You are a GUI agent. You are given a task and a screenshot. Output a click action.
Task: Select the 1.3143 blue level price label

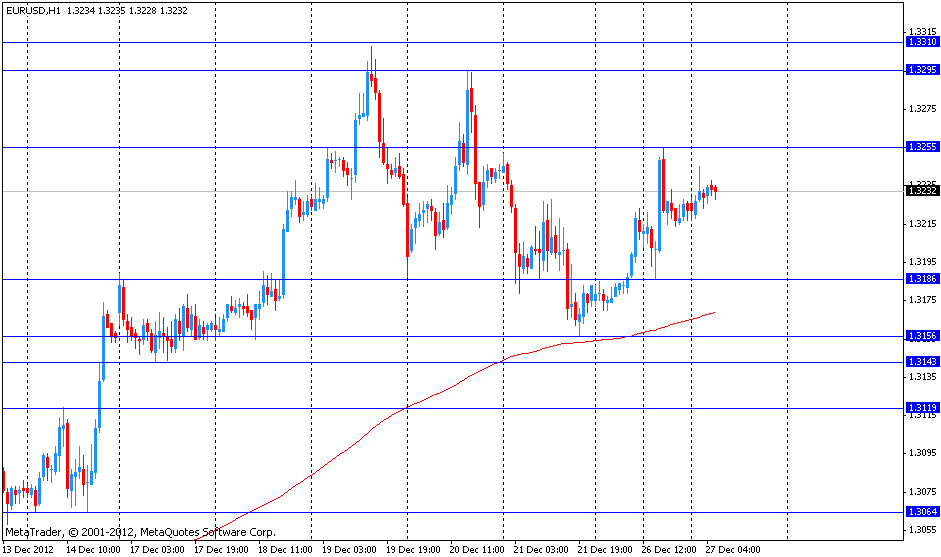coord(922,361)
